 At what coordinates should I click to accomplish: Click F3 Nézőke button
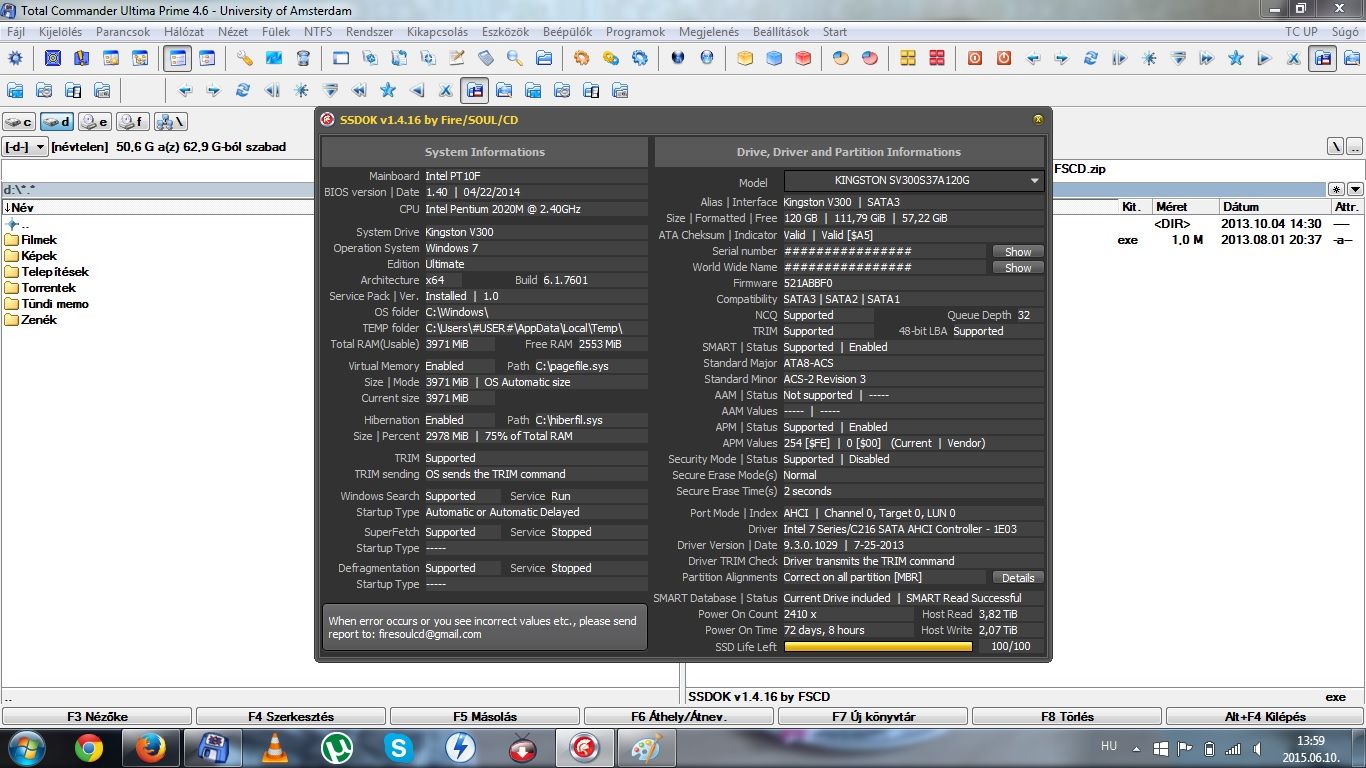tap(97, 716)
